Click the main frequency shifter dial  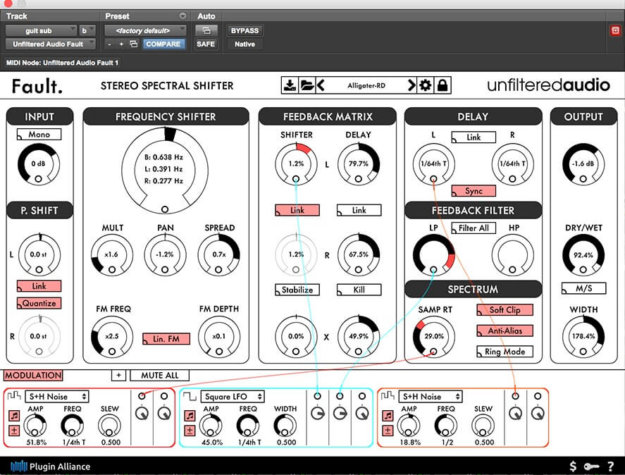[x=165, y=171]
